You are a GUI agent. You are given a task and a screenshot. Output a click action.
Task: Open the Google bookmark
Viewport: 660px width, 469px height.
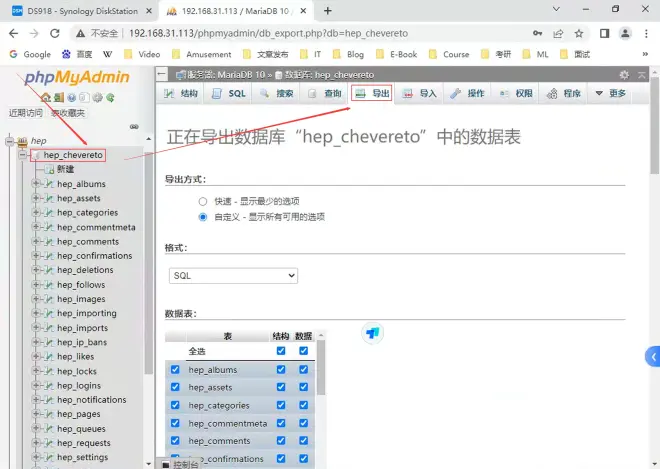point(30,54)
